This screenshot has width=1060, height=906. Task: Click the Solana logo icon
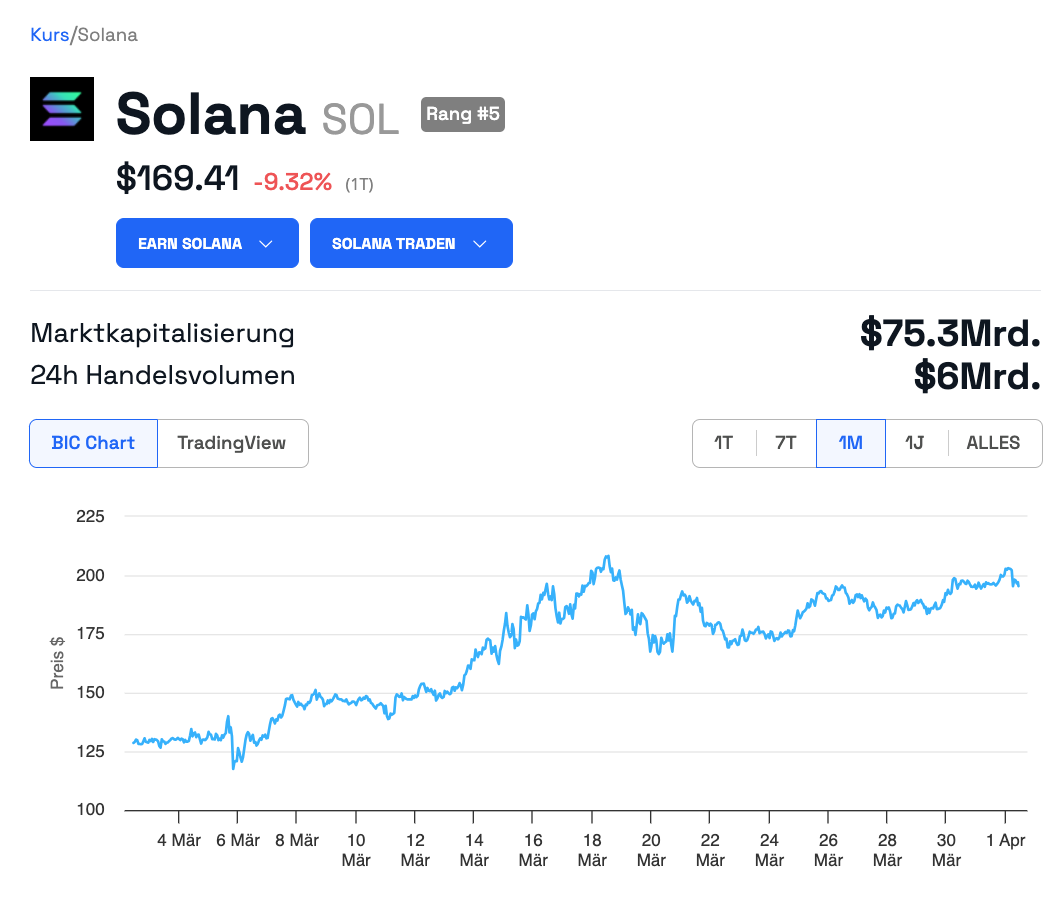click(62, 109)
